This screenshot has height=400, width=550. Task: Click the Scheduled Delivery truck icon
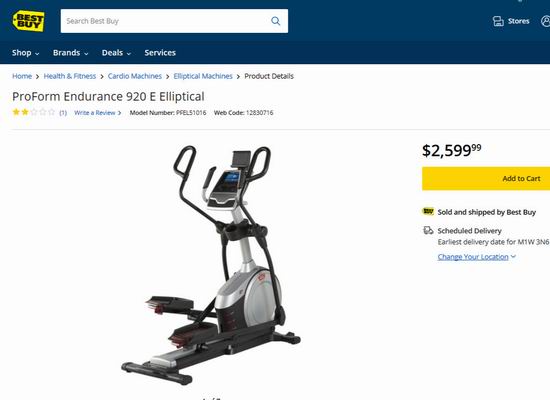pos(428,231)
